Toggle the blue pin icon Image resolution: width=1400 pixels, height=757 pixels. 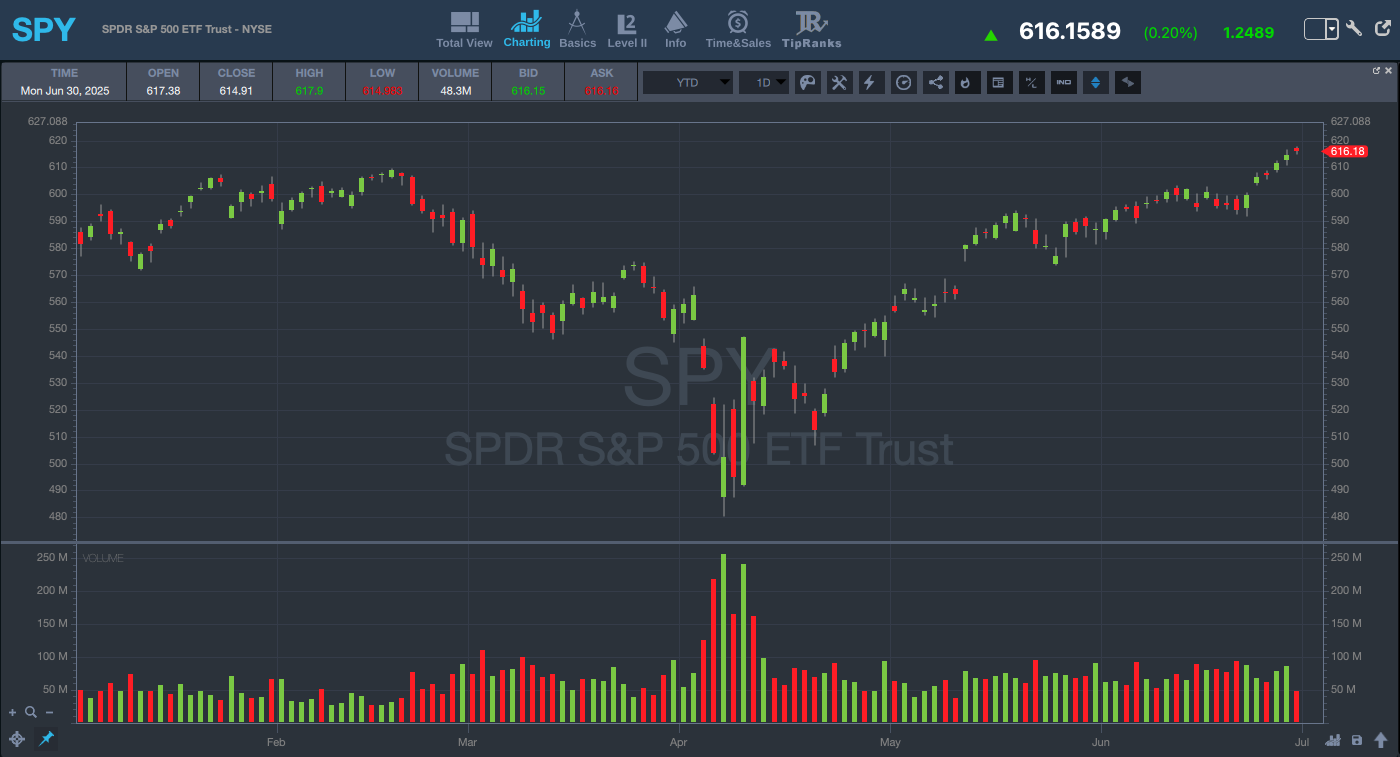point(46,739)
